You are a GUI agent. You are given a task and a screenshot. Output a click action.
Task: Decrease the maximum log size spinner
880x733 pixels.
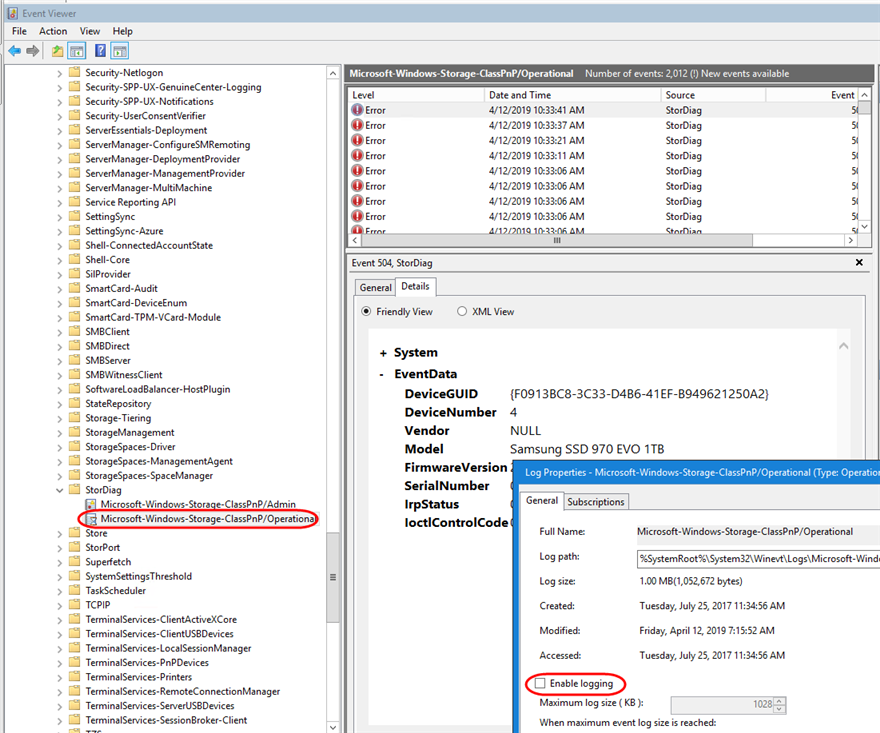point(779,709)
